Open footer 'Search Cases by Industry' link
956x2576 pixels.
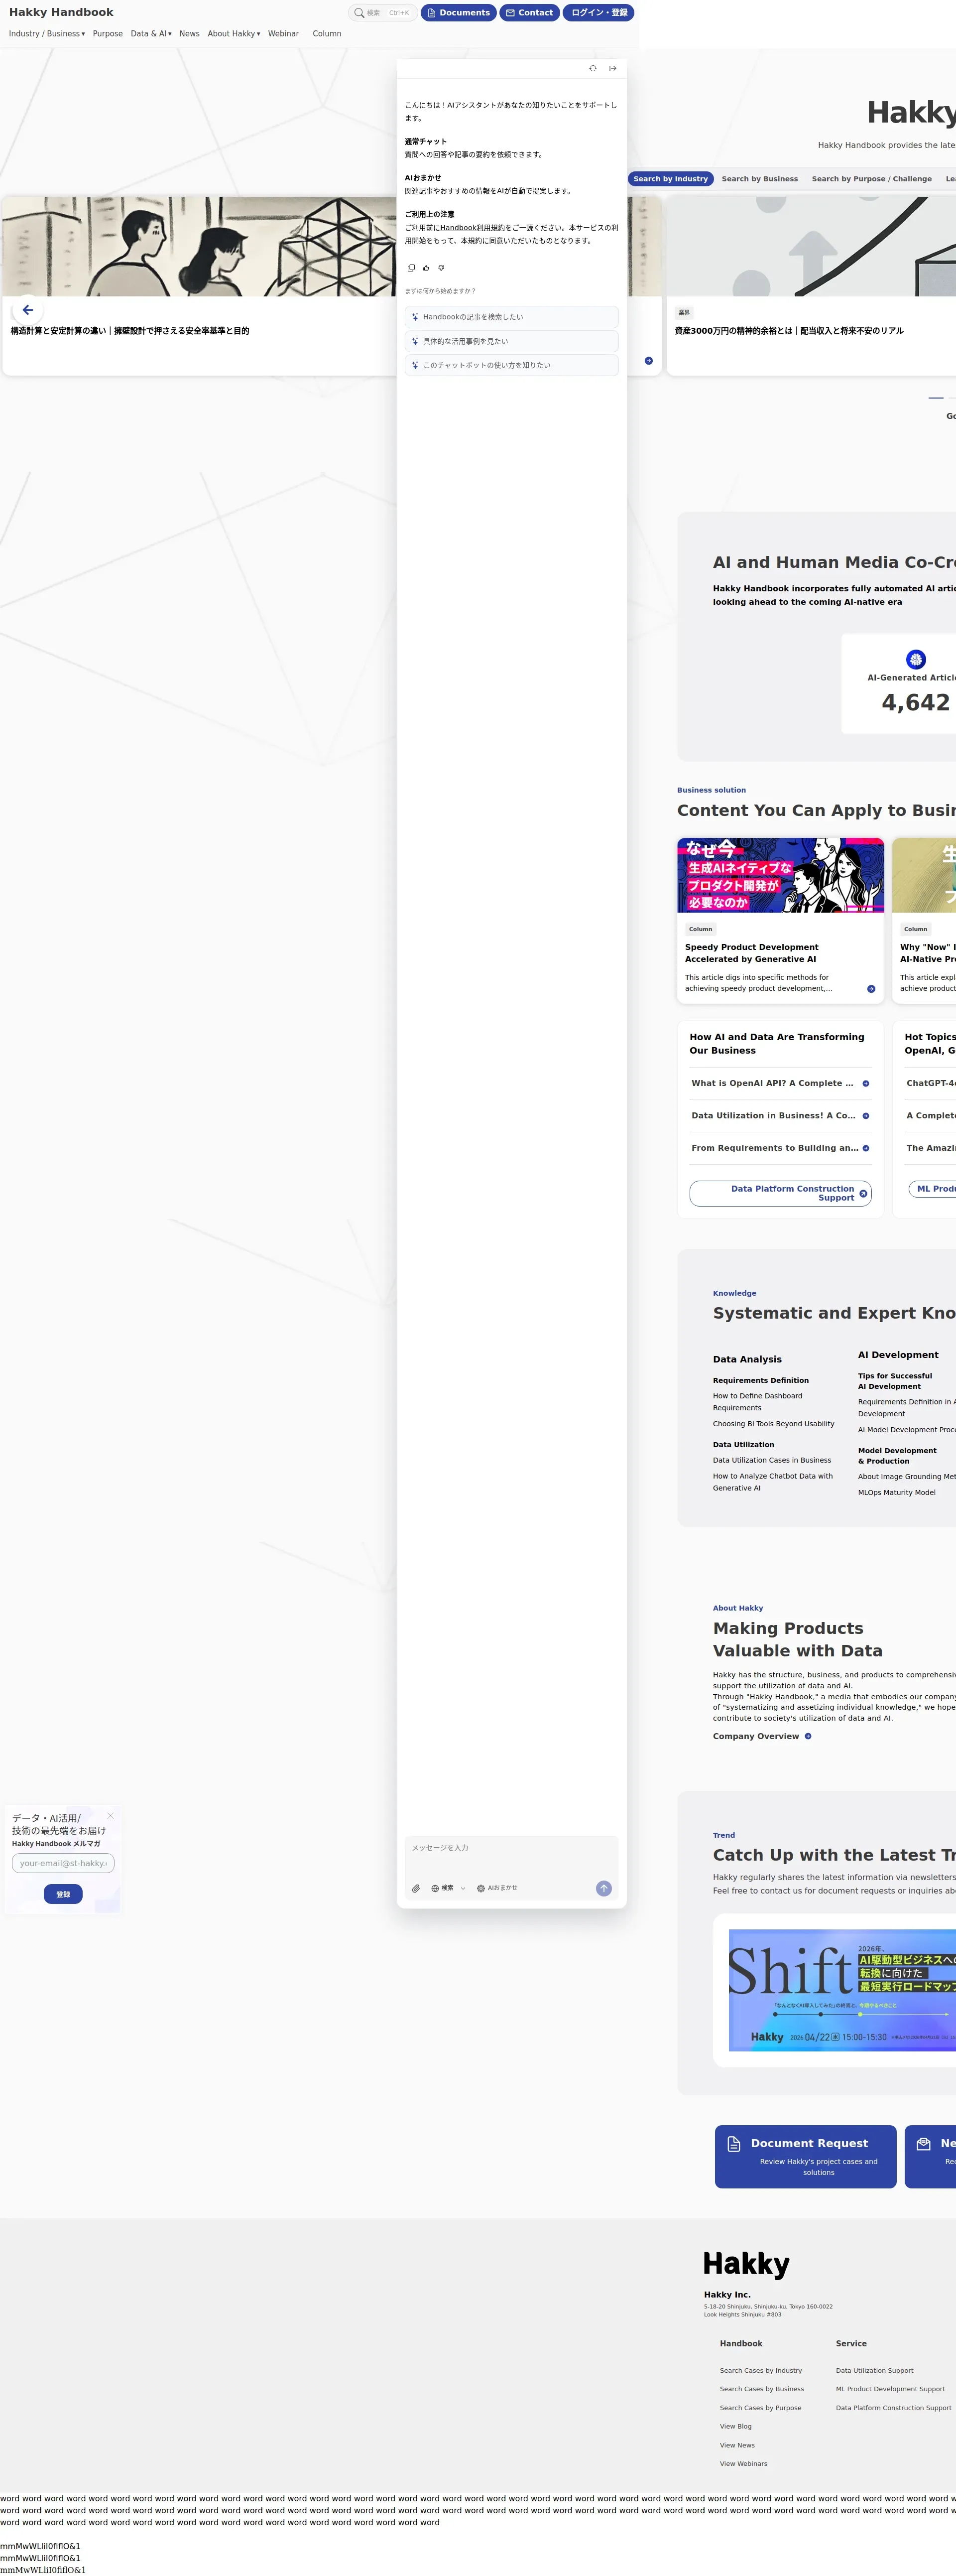point(761,2370)
